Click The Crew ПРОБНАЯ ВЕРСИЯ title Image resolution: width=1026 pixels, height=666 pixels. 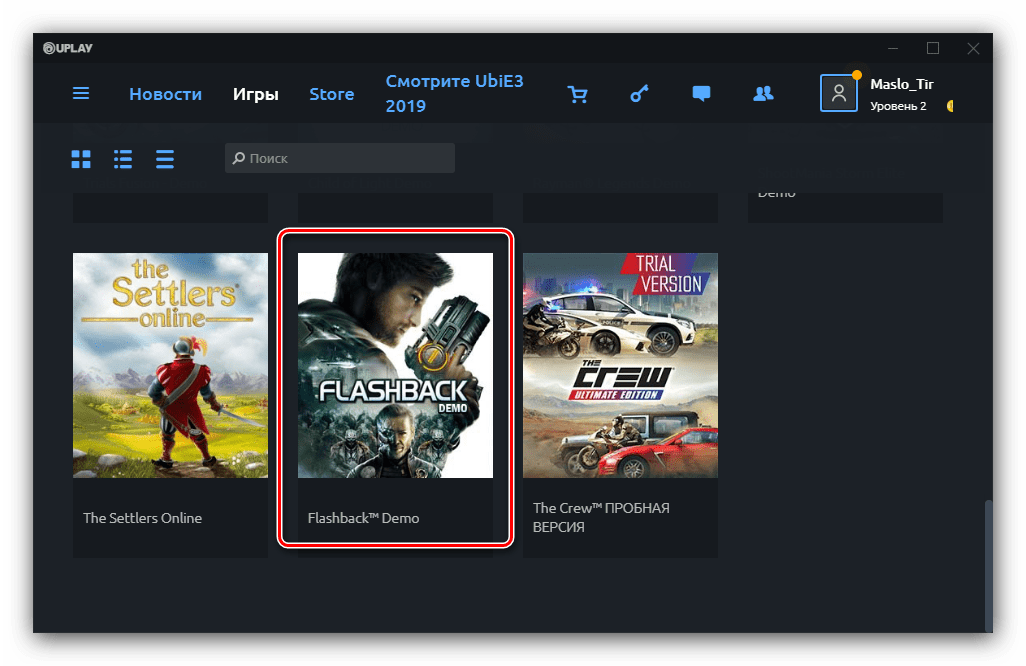click(601, 517)
